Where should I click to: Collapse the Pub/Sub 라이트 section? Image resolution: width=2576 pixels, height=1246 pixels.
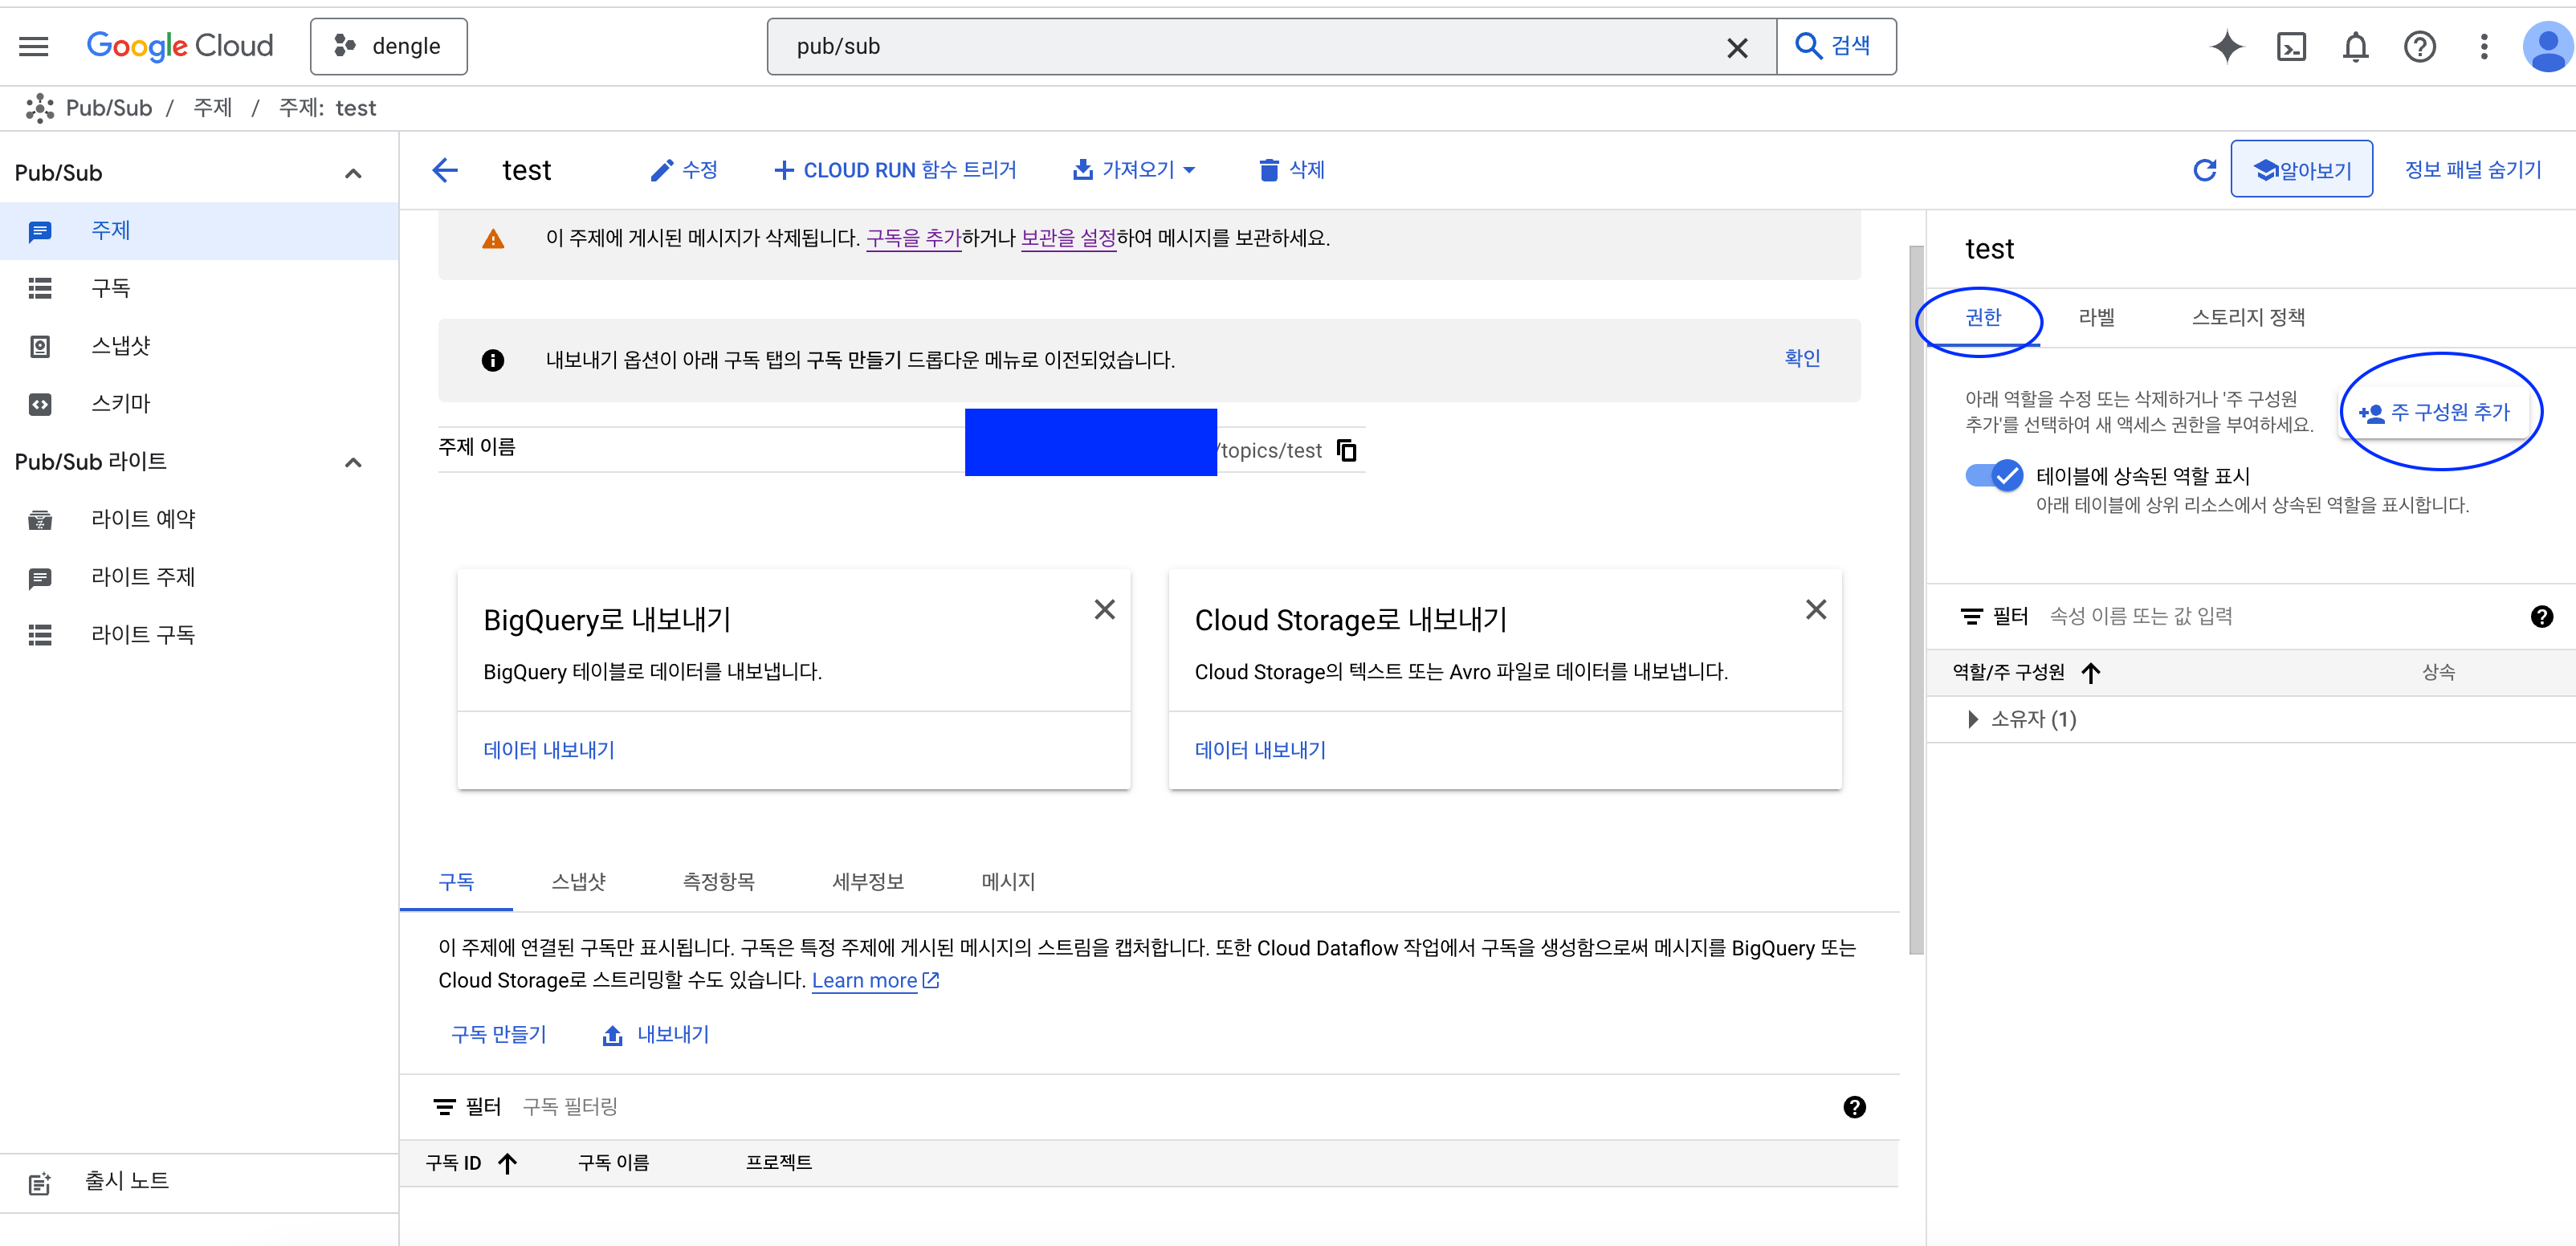click(x=353, y=462)
